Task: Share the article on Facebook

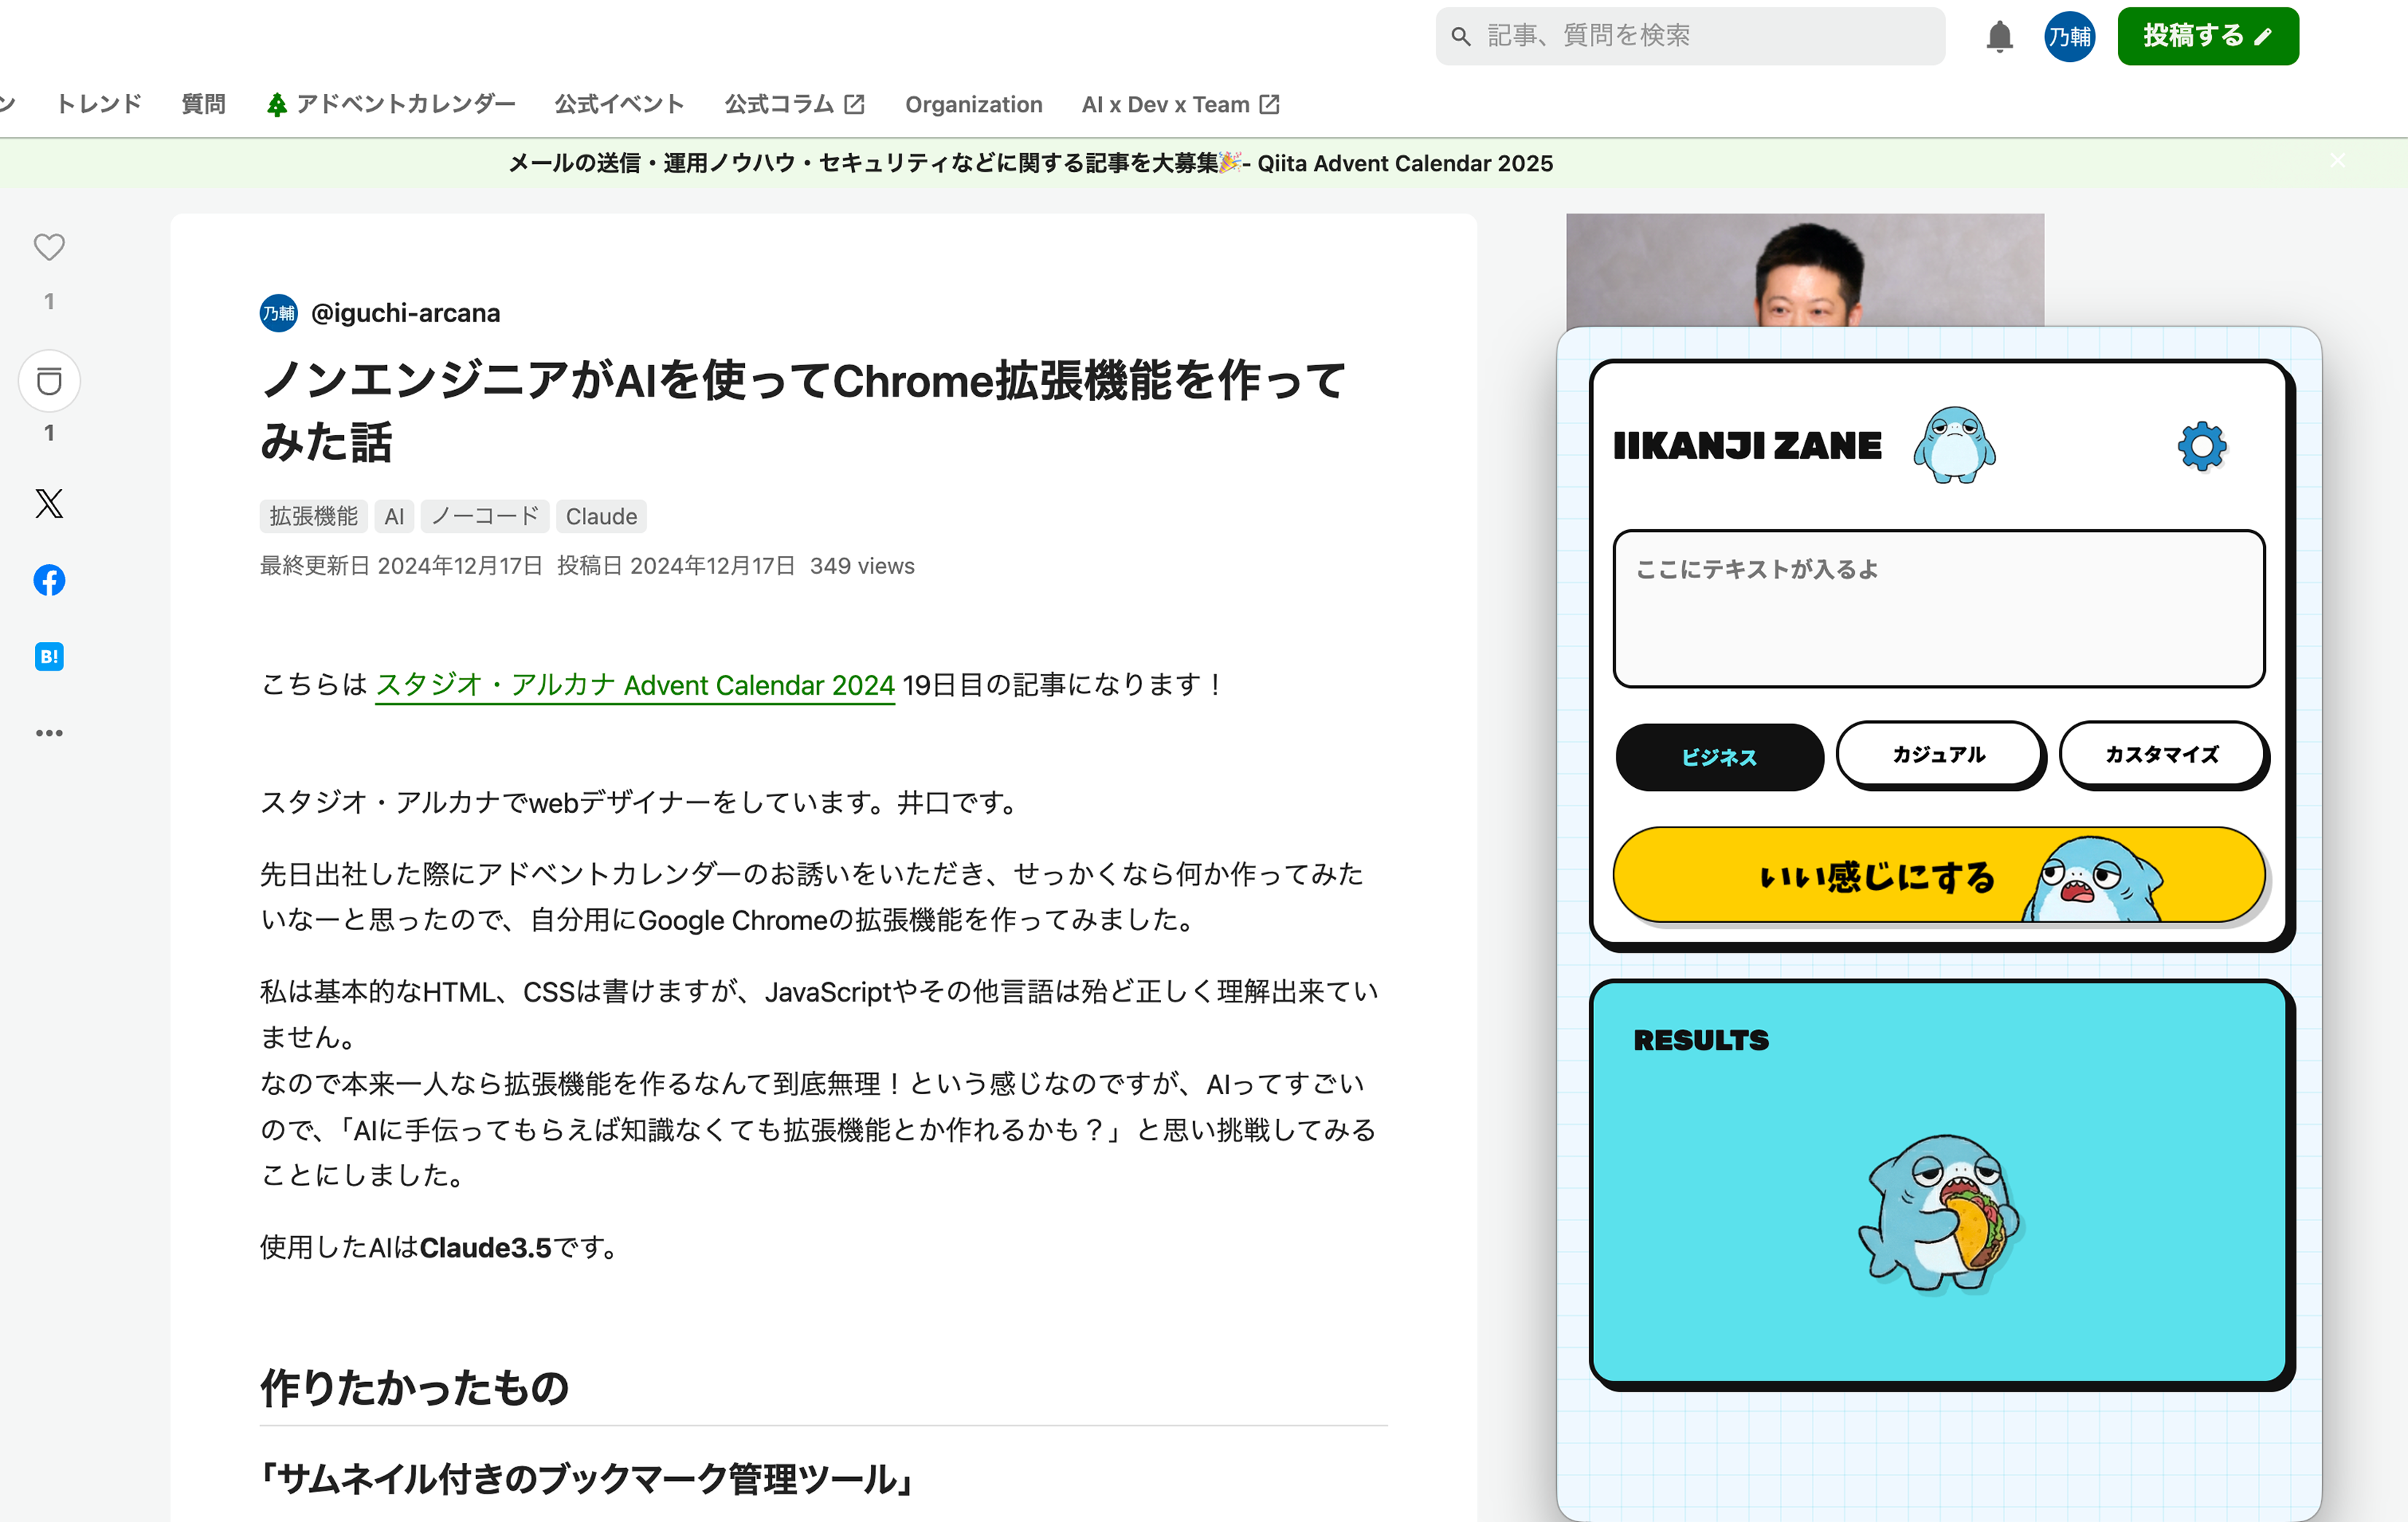Action: [48, 580]
